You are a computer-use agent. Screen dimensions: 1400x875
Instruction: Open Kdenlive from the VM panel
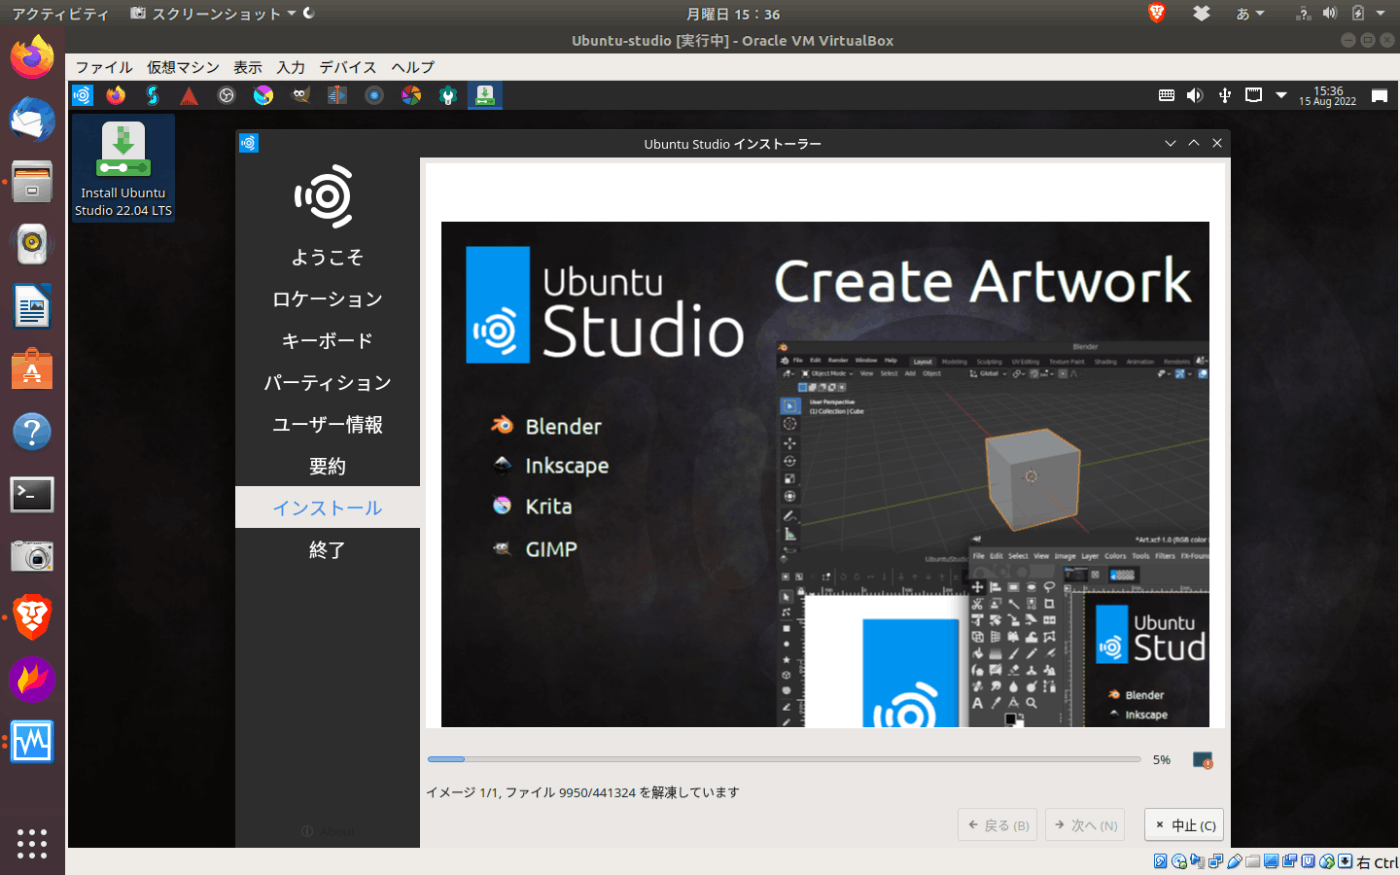click(x=337, y=95)
